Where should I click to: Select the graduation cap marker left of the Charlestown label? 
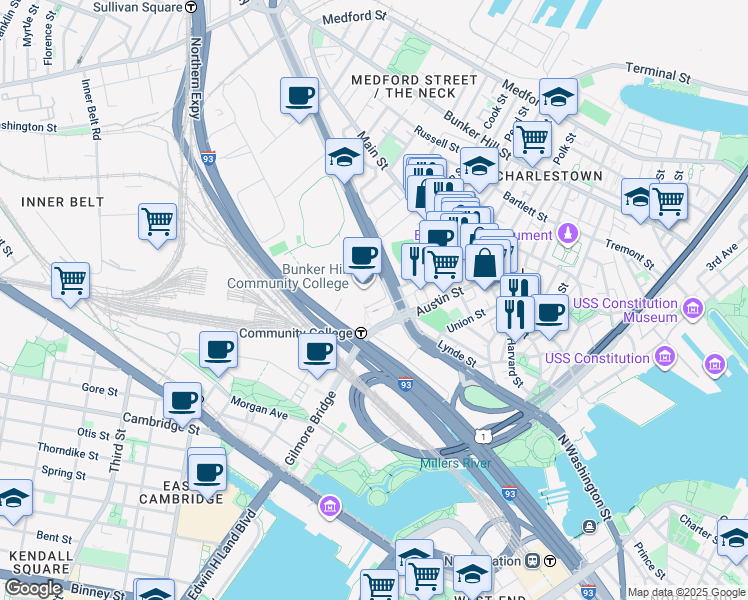(479, 169)
